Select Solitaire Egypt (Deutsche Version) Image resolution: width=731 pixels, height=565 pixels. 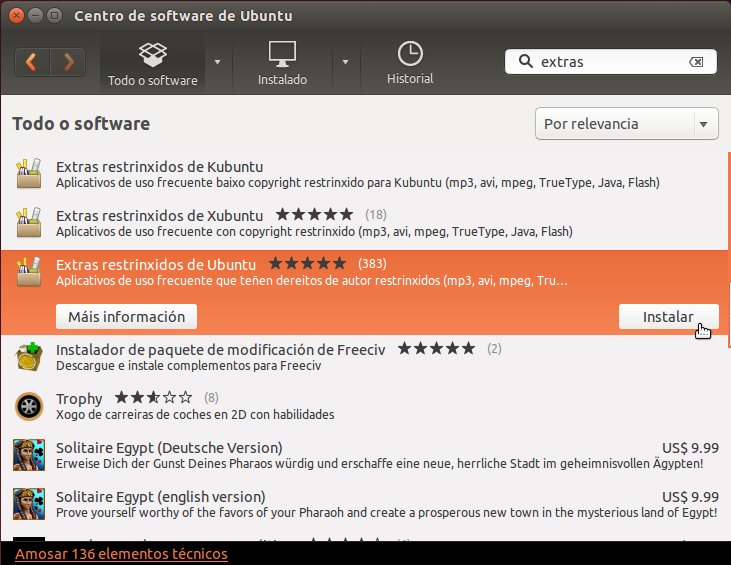click(364, 455)
